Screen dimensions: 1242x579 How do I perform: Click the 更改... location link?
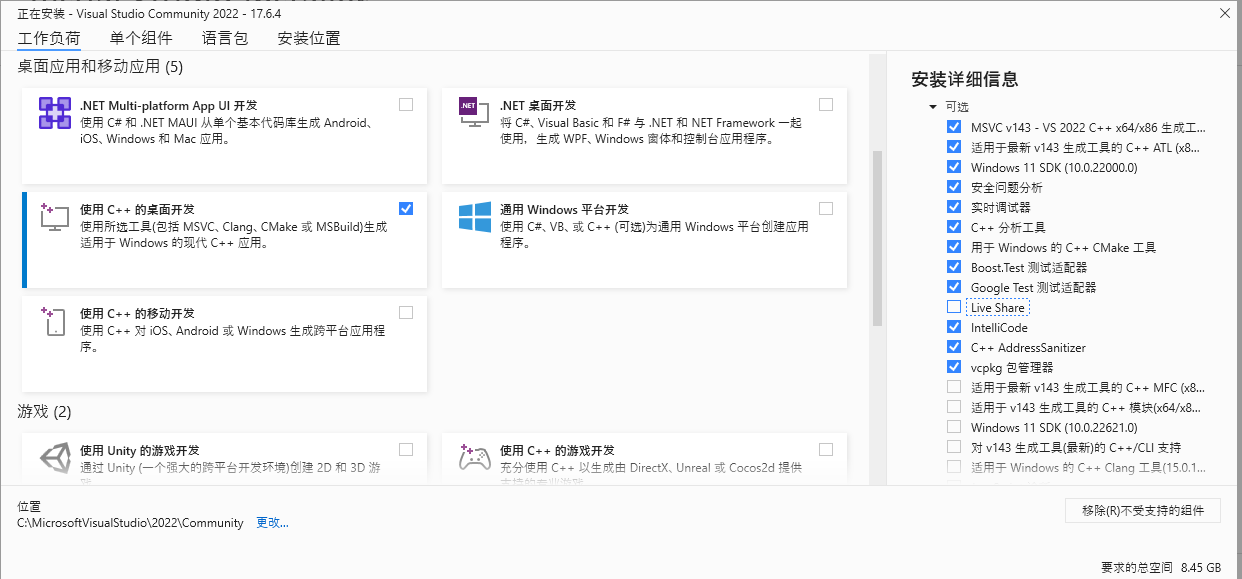(x=272, y=522)
